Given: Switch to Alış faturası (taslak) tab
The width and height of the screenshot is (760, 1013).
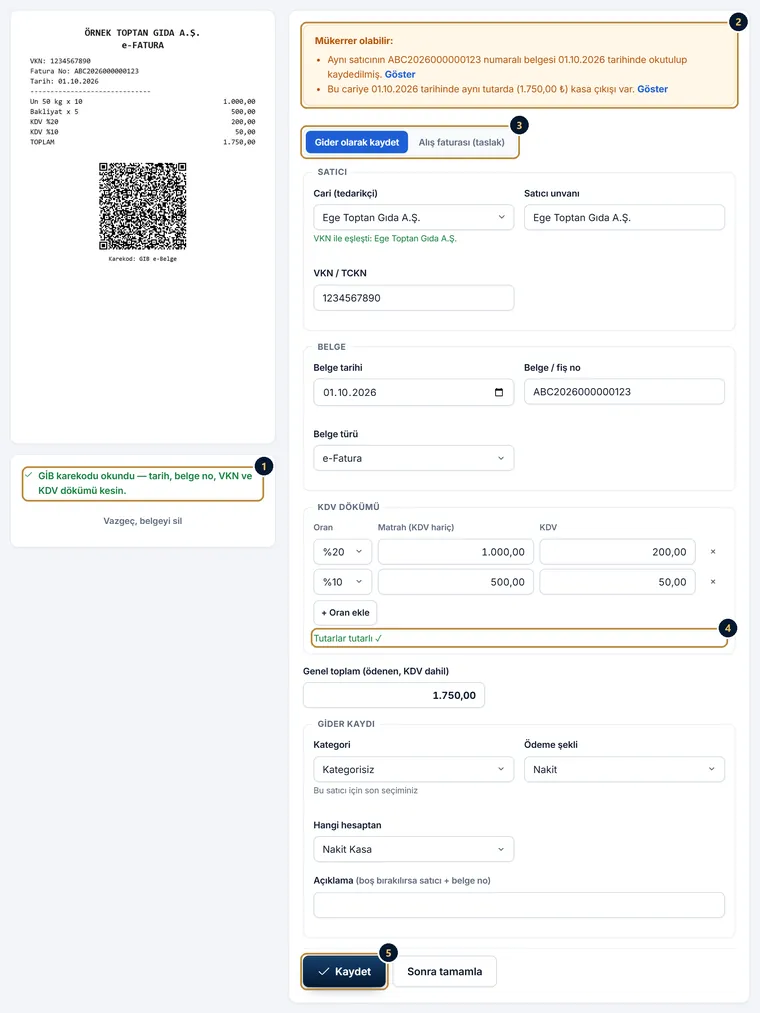Looking at the screenshot, I should click(x=461, y=142).
